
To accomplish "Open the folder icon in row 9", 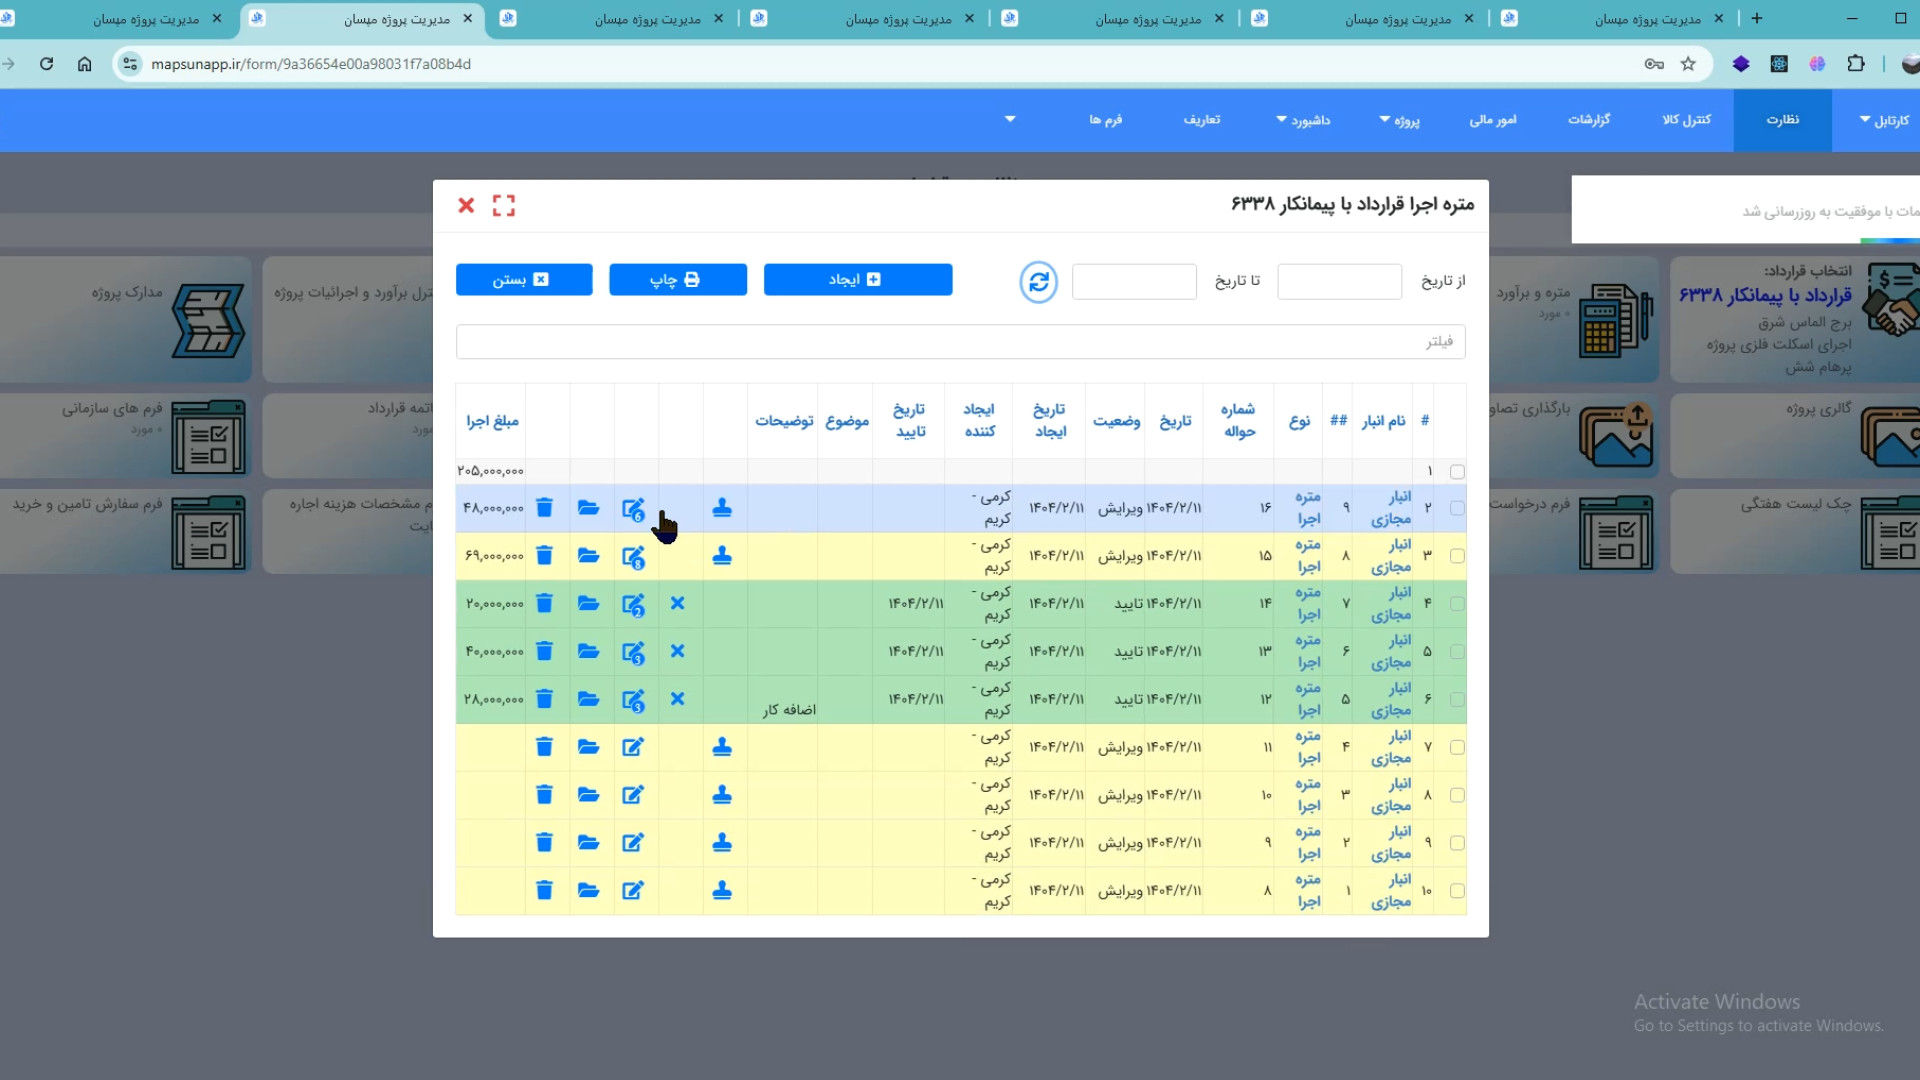I will pyautogui.click(x=588, y=843).
